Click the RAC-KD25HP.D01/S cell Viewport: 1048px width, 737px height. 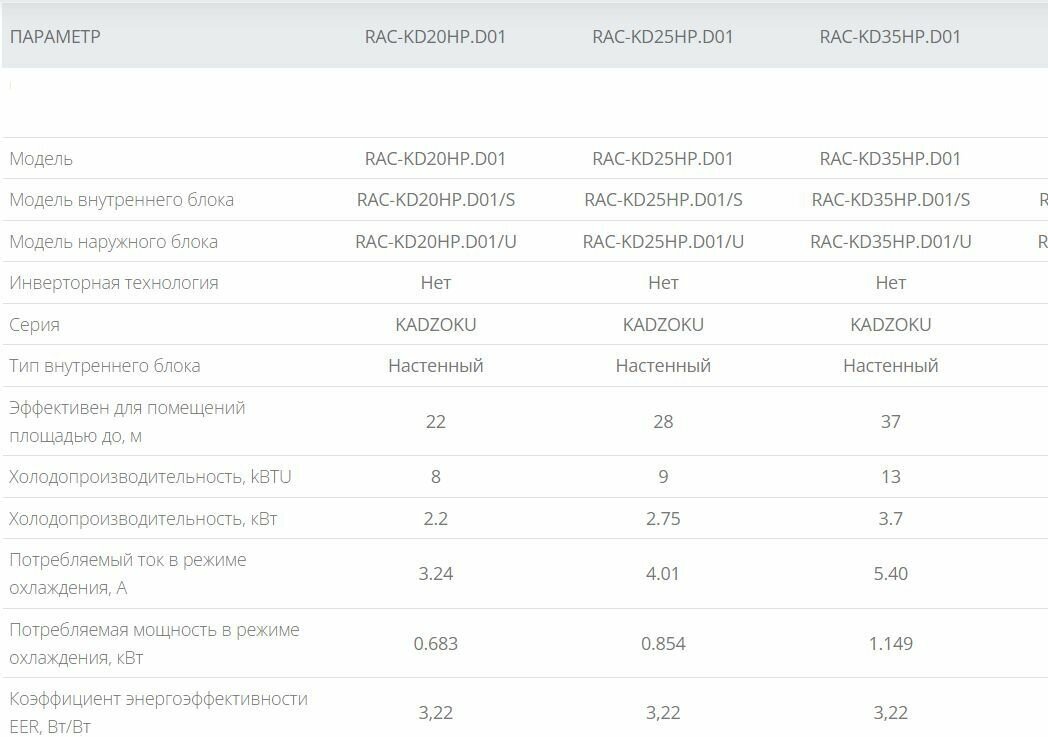(x=663, y=200)
